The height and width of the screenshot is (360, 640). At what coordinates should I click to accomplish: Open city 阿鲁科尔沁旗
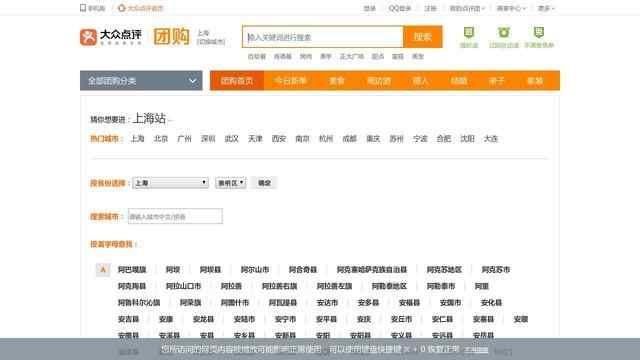pos(139,302)
